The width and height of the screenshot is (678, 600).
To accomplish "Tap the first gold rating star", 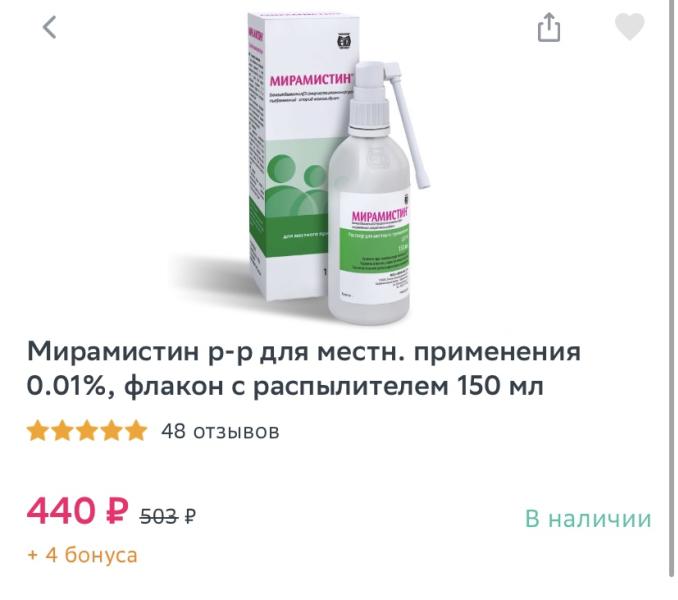I will tap(37, 431).
